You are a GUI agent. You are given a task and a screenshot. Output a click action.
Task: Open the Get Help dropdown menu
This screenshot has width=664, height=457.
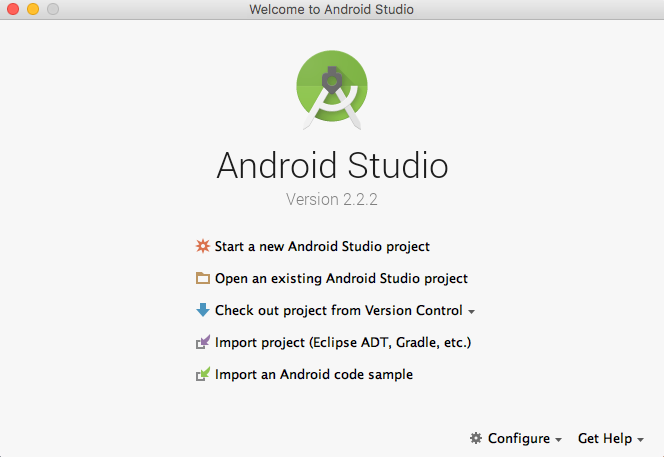click(611, 438)
